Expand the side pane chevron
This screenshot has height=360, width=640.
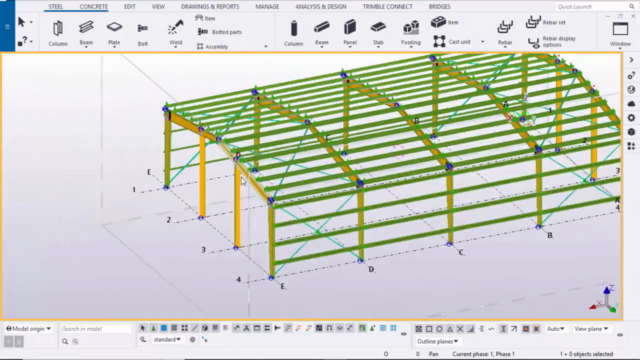(631, 60)
